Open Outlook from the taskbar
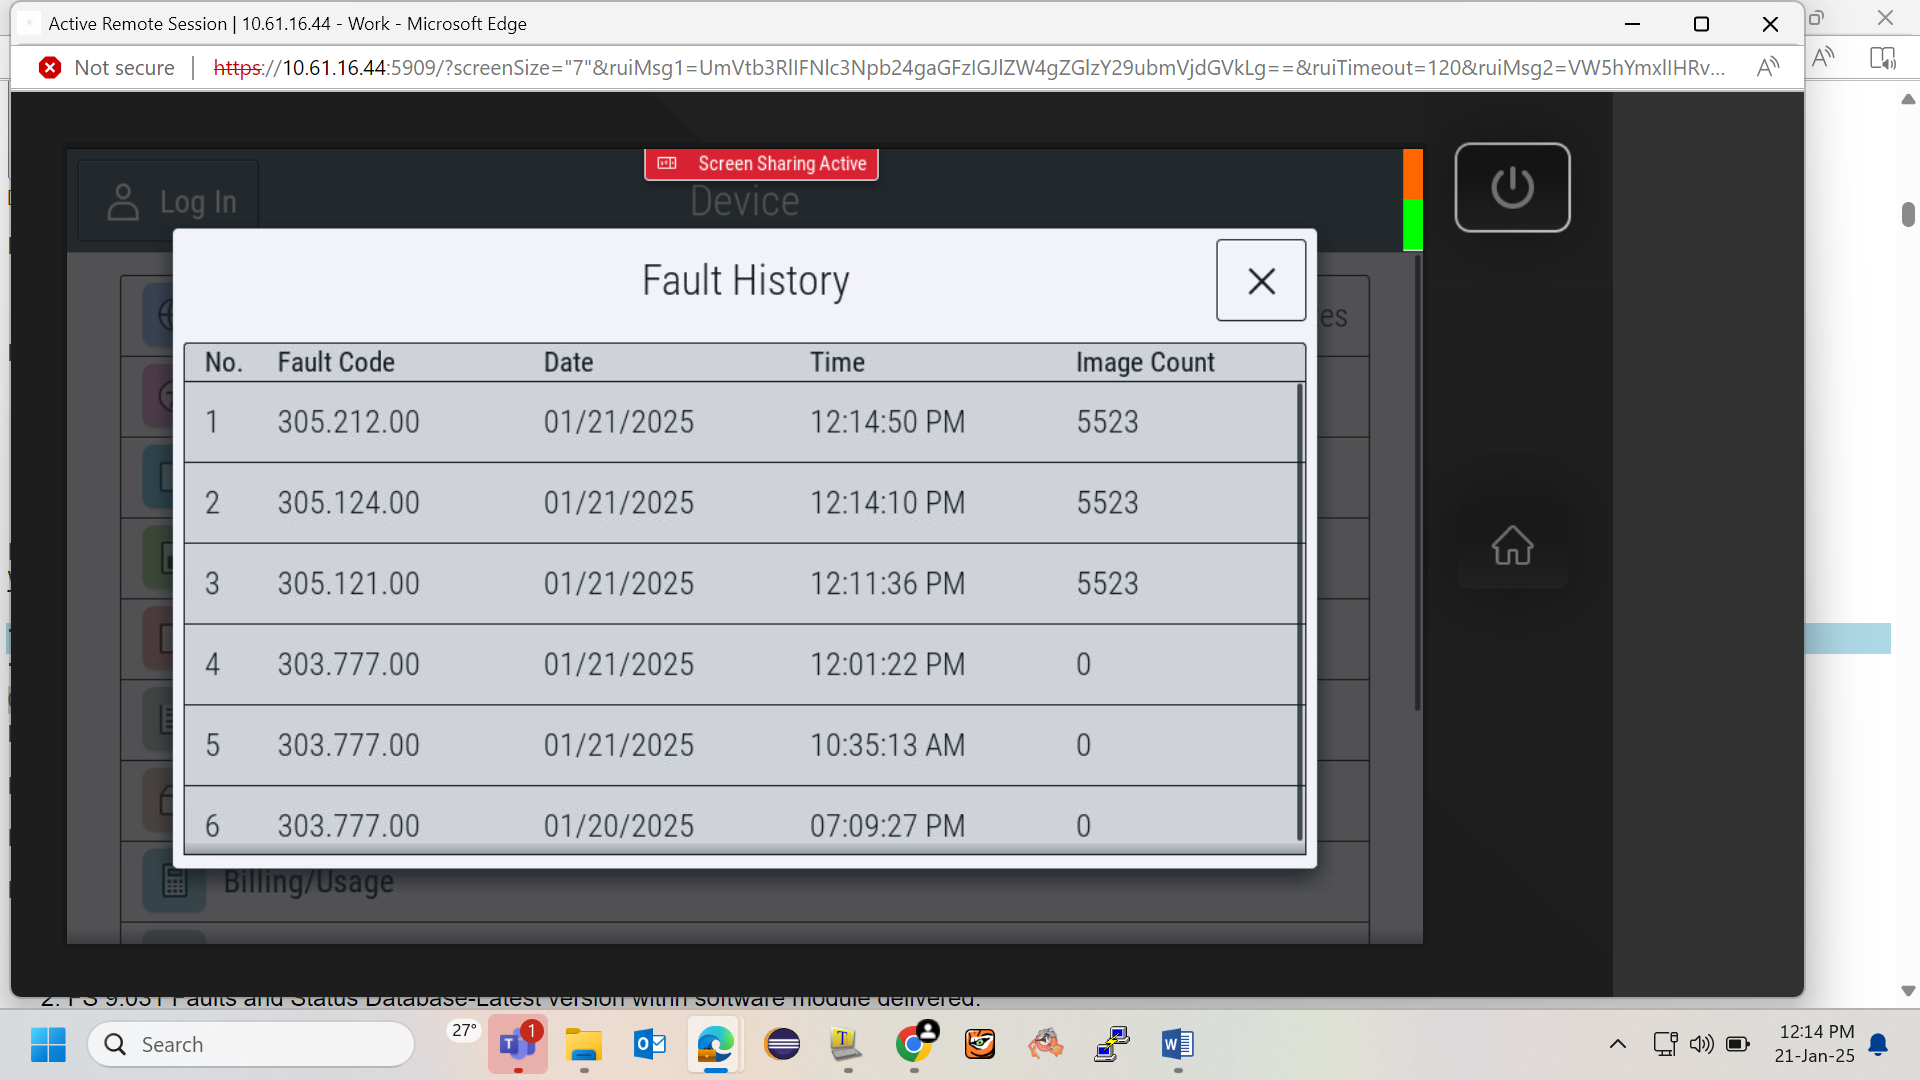Image resolution: width=1920 pixels, height=1080 pixels. [x=650, y=1045]
